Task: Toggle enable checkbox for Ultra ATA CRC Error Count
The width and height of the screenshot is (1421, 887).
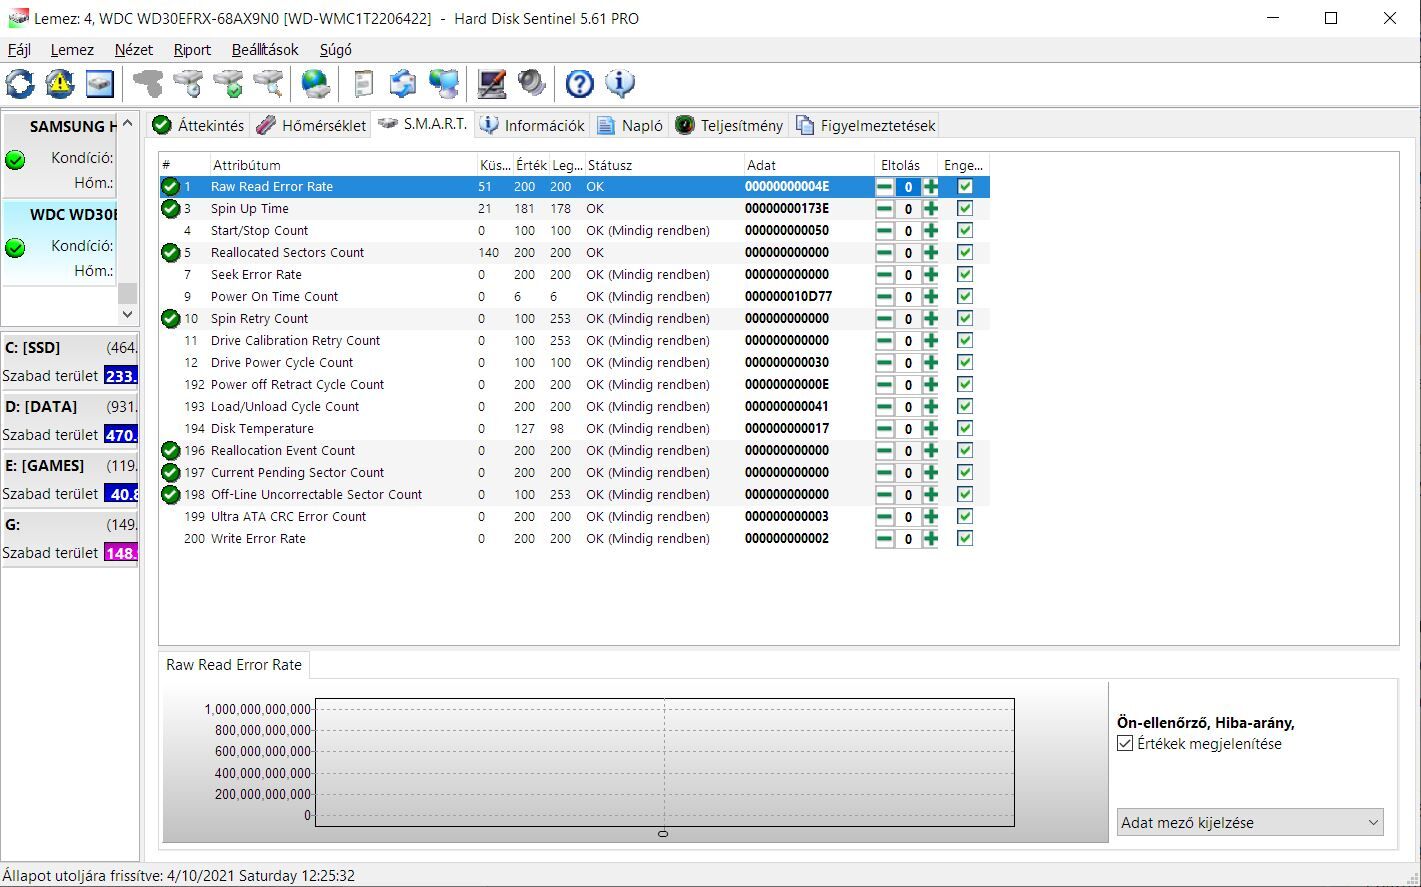Action: (965, 517)
